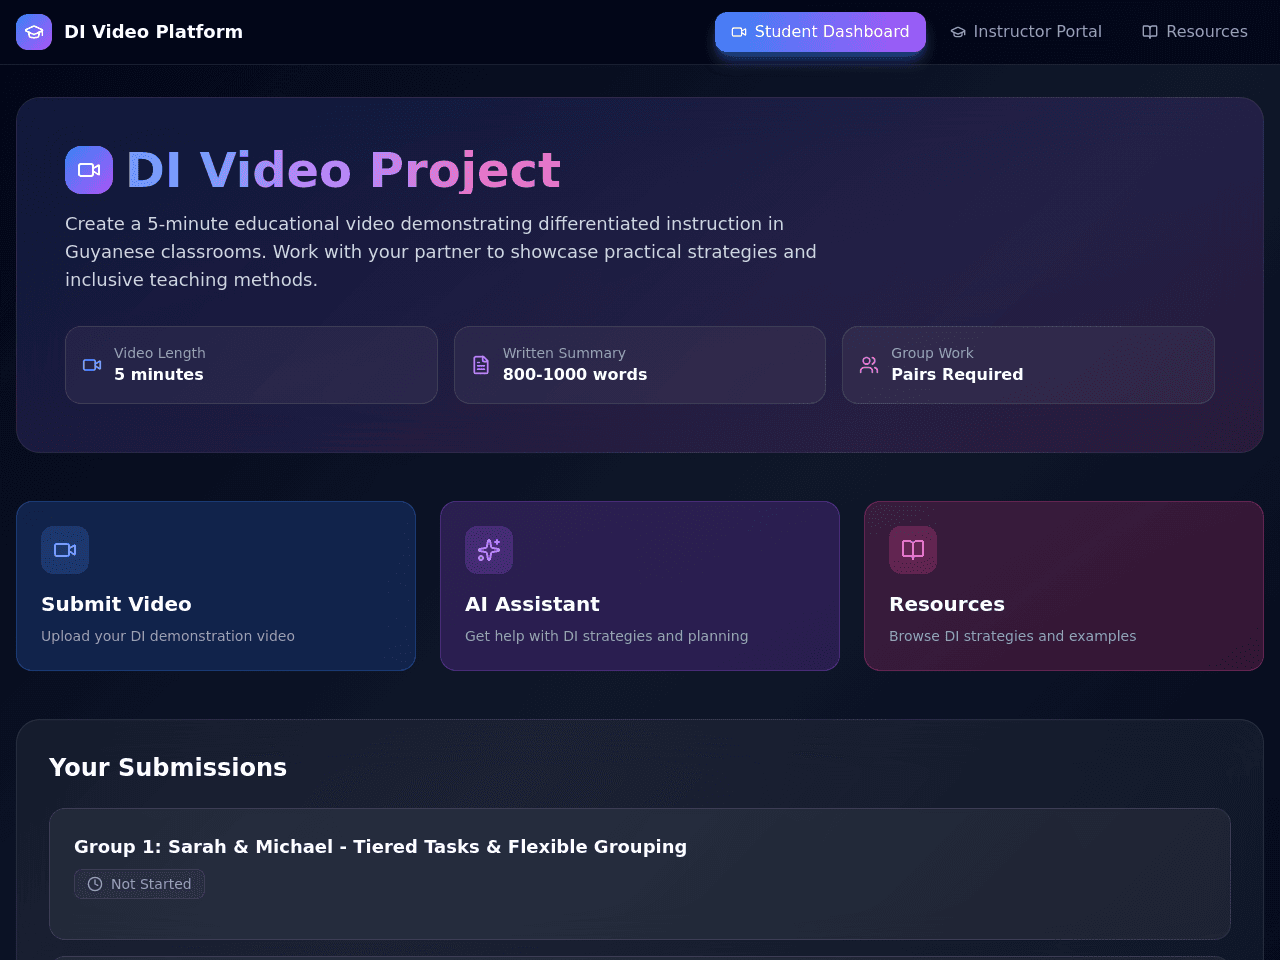The image size is (1280, 960).
Task: Browse the Resources card
Action: point(1064,586)
